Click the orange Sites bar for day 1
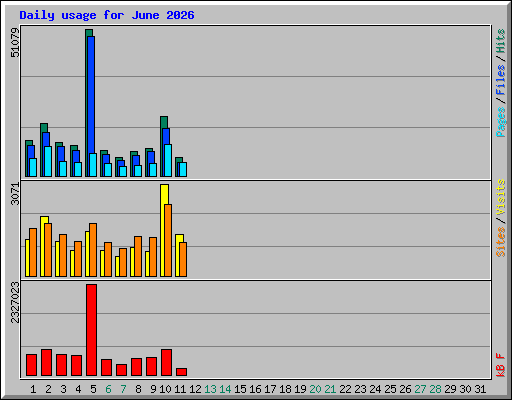Screen dimensions: 512x400 pyautogui.click(x=33, y=252)
